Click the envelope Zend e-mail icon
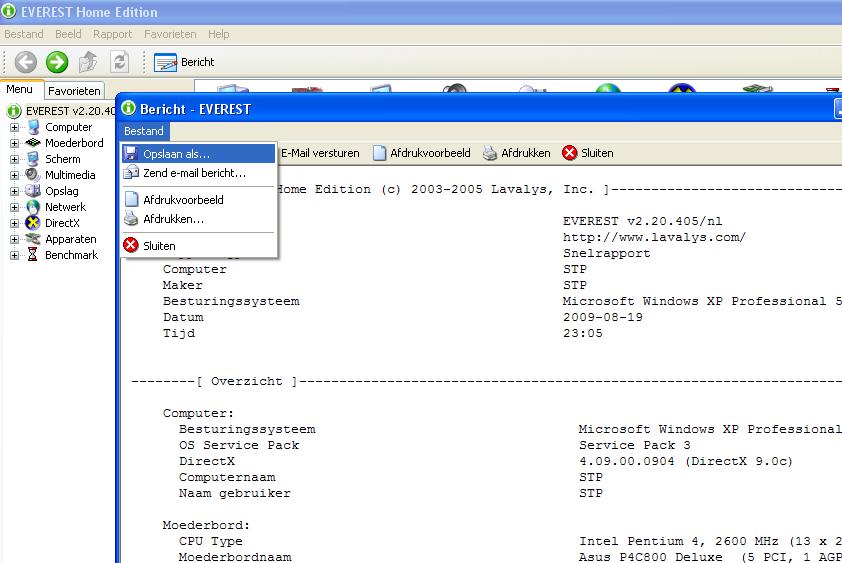 131,172
